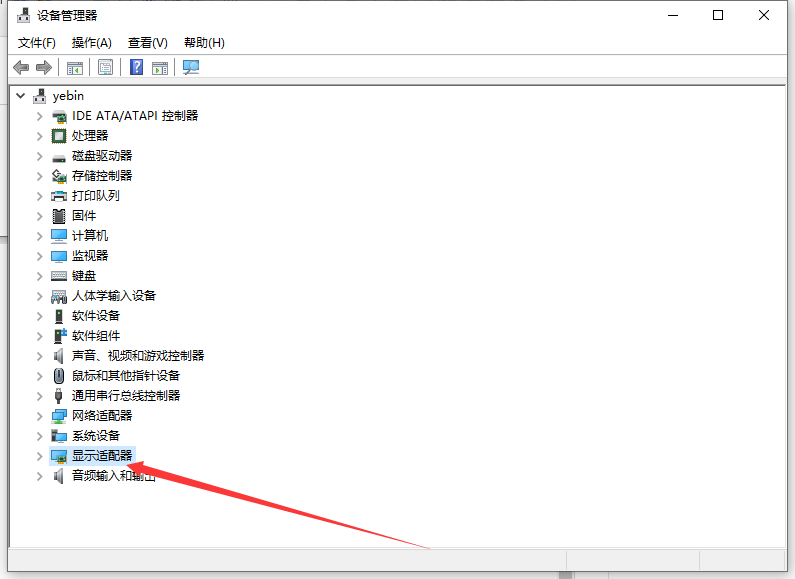Click the Properties toolbar icon
Screen dimensions: 795x579
pyautogui.click(x=105, y=67)
